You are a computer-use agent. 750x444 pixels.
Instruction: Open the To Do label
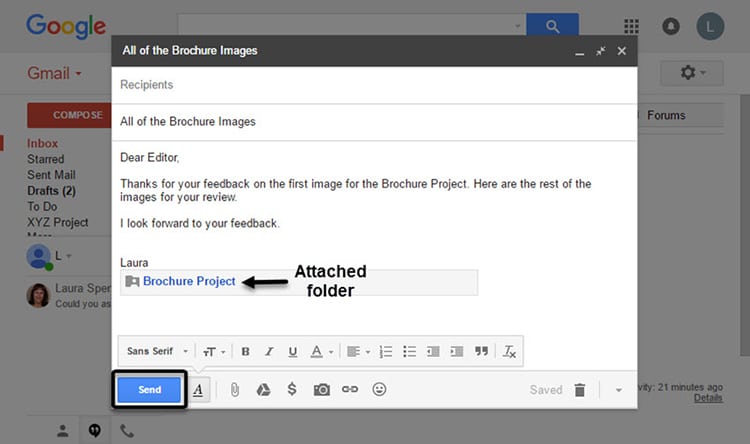(x=42, y=206)
